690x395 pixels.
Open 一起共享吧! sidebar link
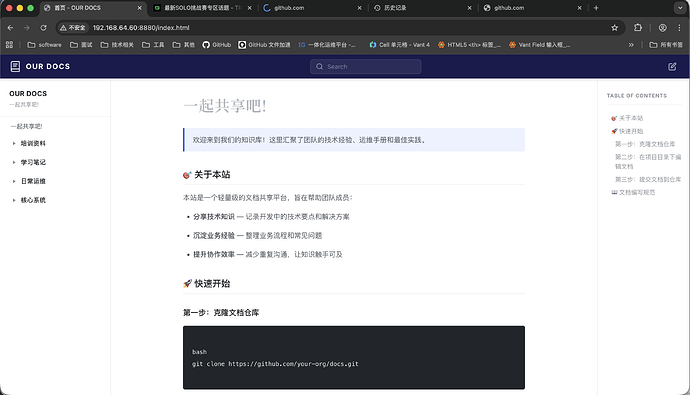tap(26, 126)
